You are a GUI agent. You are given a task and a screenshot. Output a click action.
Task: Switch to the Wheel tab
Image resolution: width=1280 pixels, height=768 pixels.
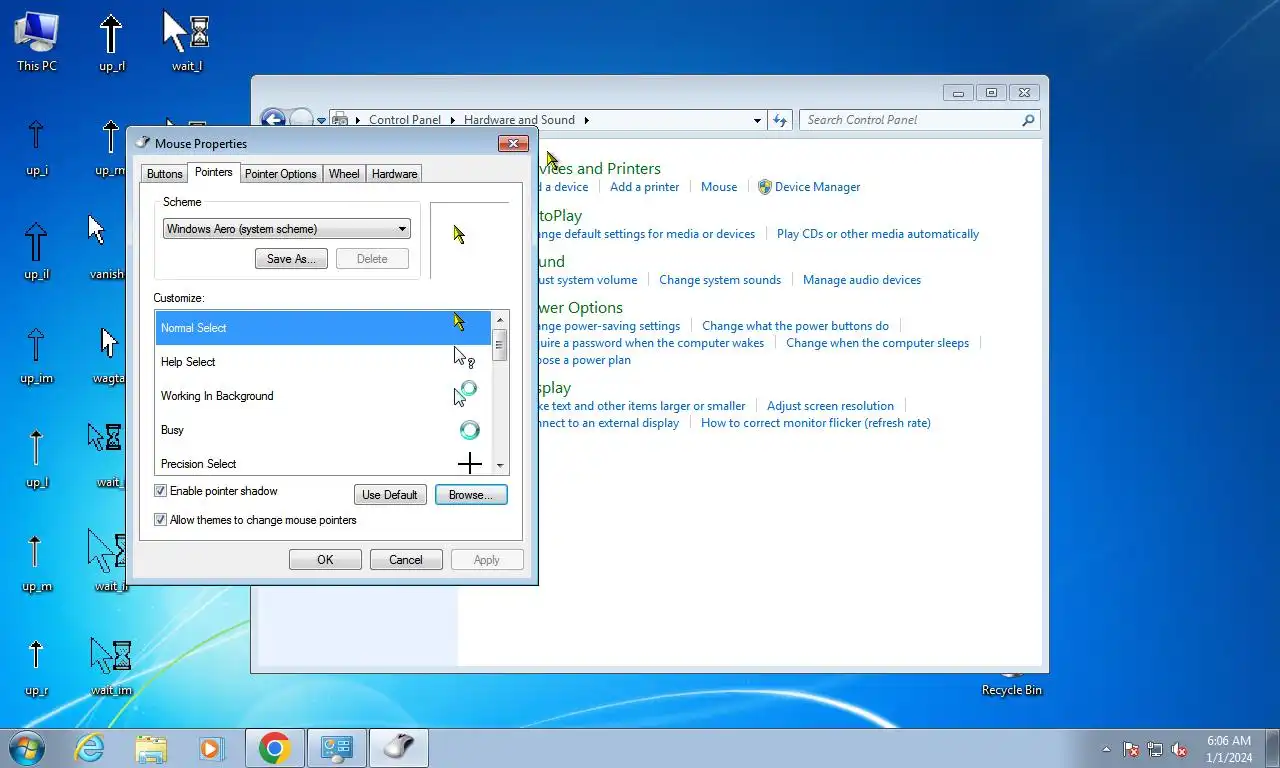(x=344, y=174)
